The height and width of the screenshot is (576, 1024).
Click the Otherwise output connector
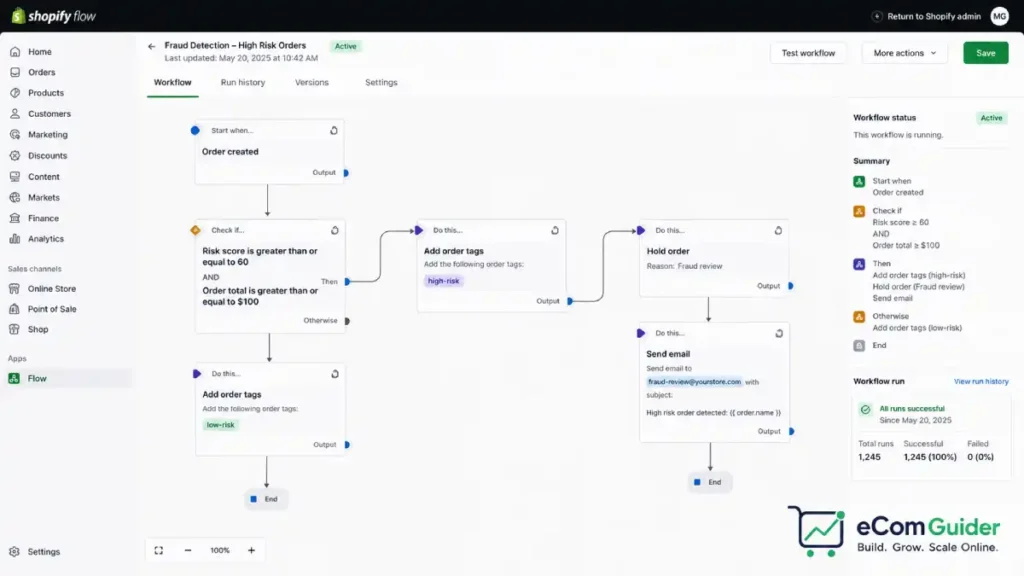[347, 321]
